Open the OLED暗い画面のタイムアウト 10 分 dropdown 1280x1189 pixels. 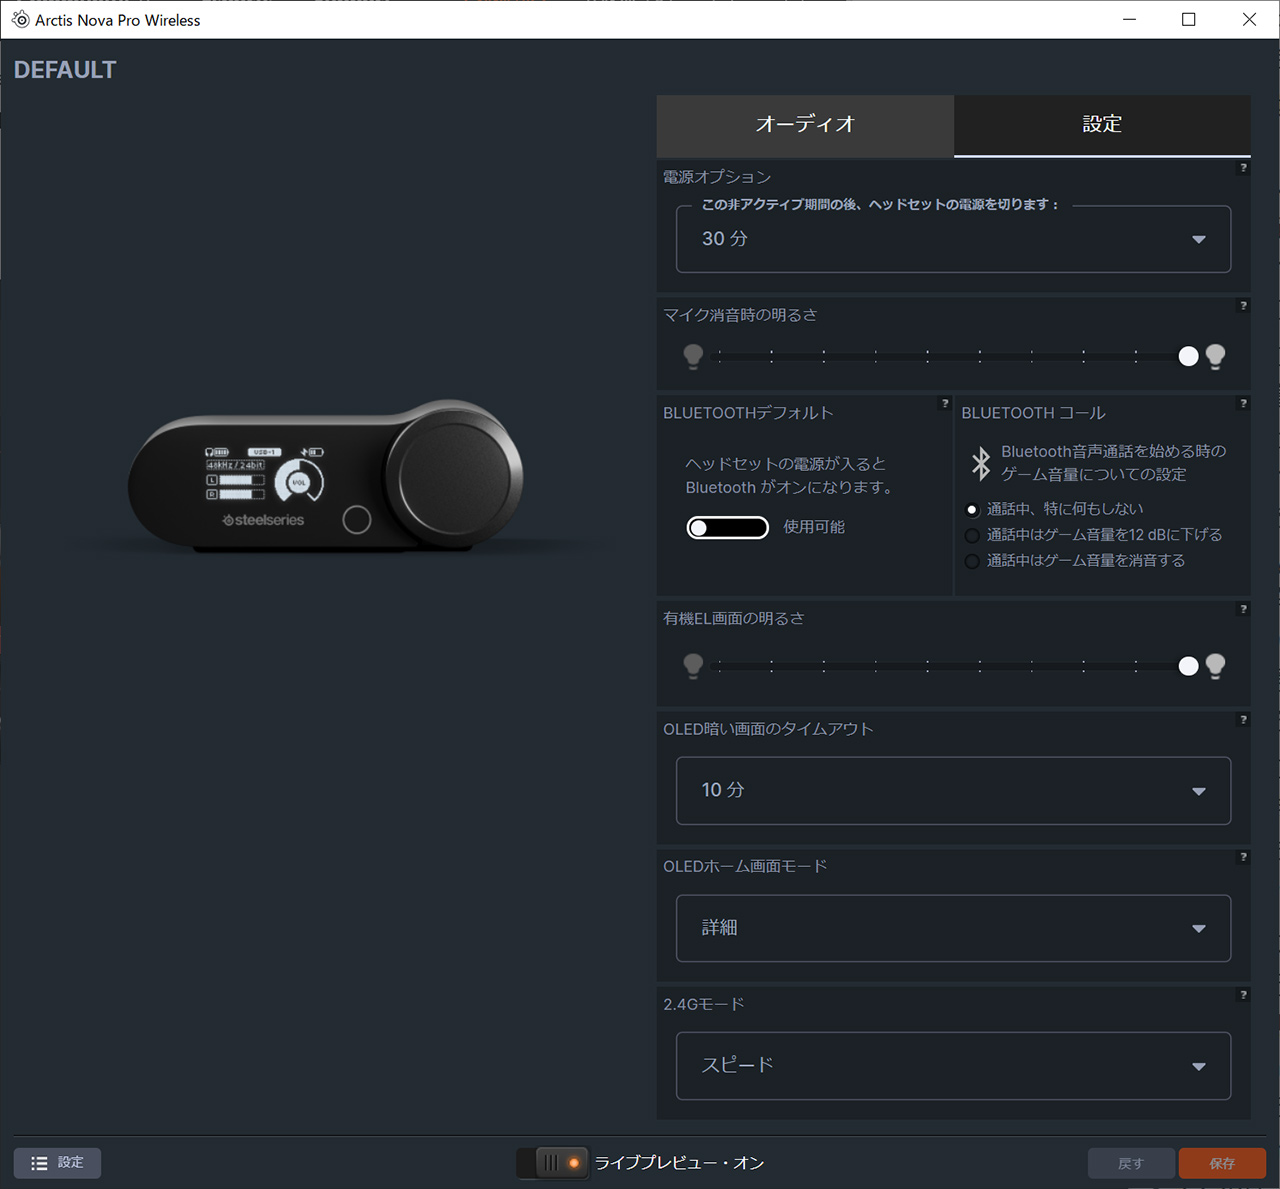click(x=953, y=791)
